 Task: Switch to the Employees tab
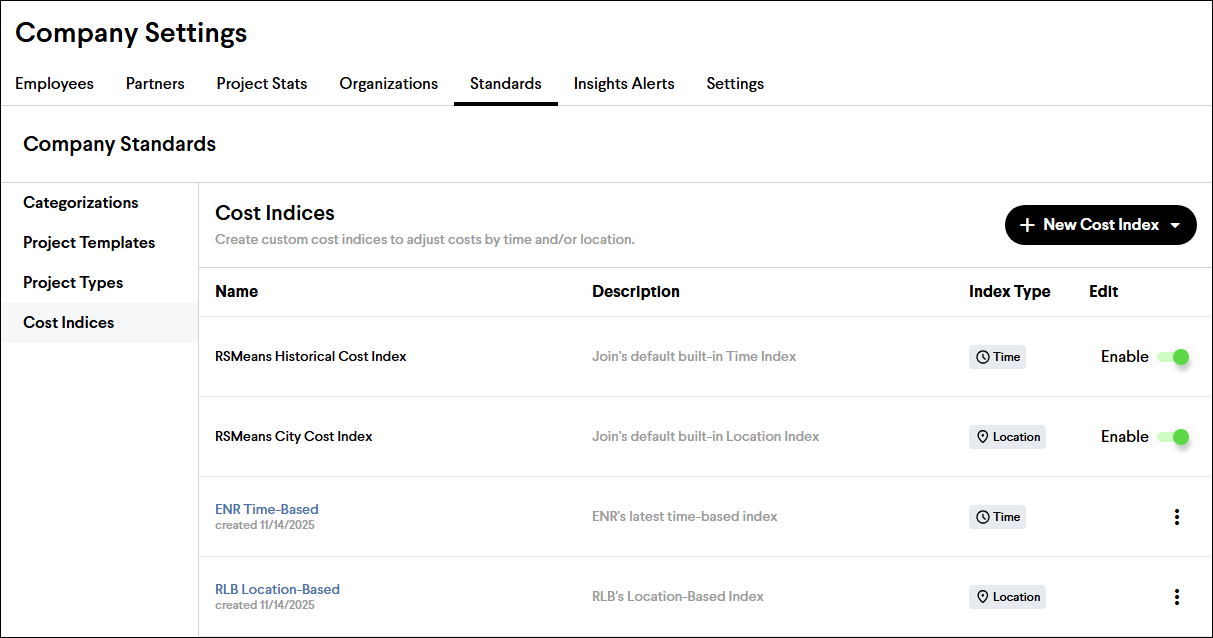tap(54, 84)
